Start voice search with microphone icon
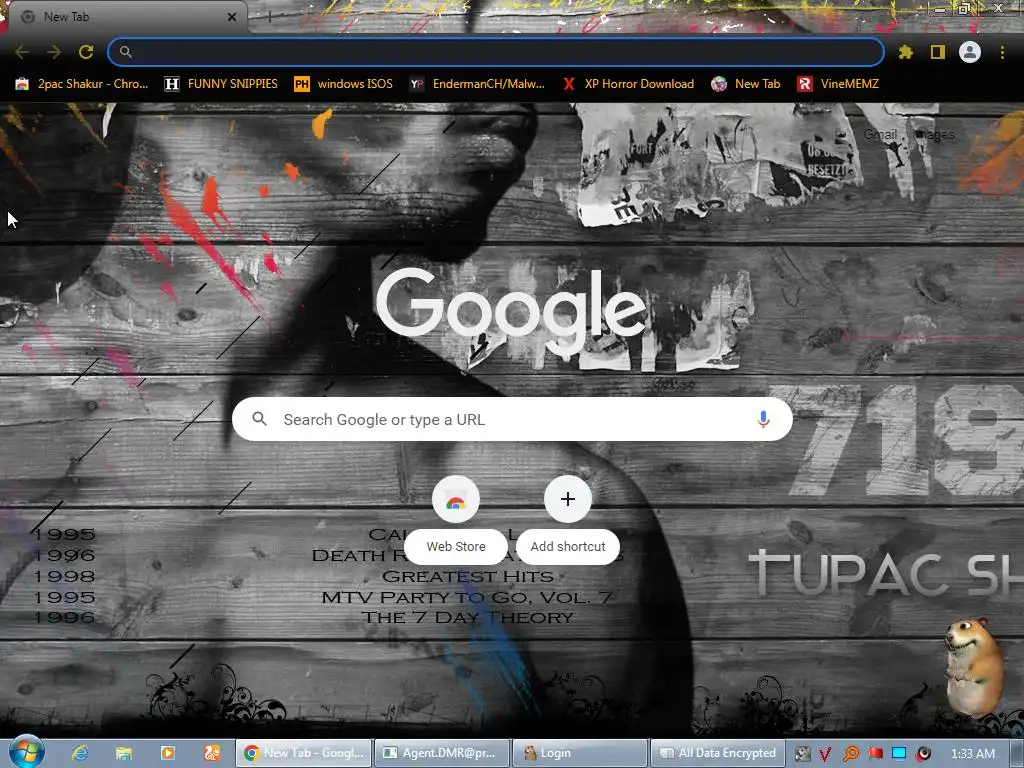Image resolution: width=1024 pixels, height=768 pixels. click(763, 419)
